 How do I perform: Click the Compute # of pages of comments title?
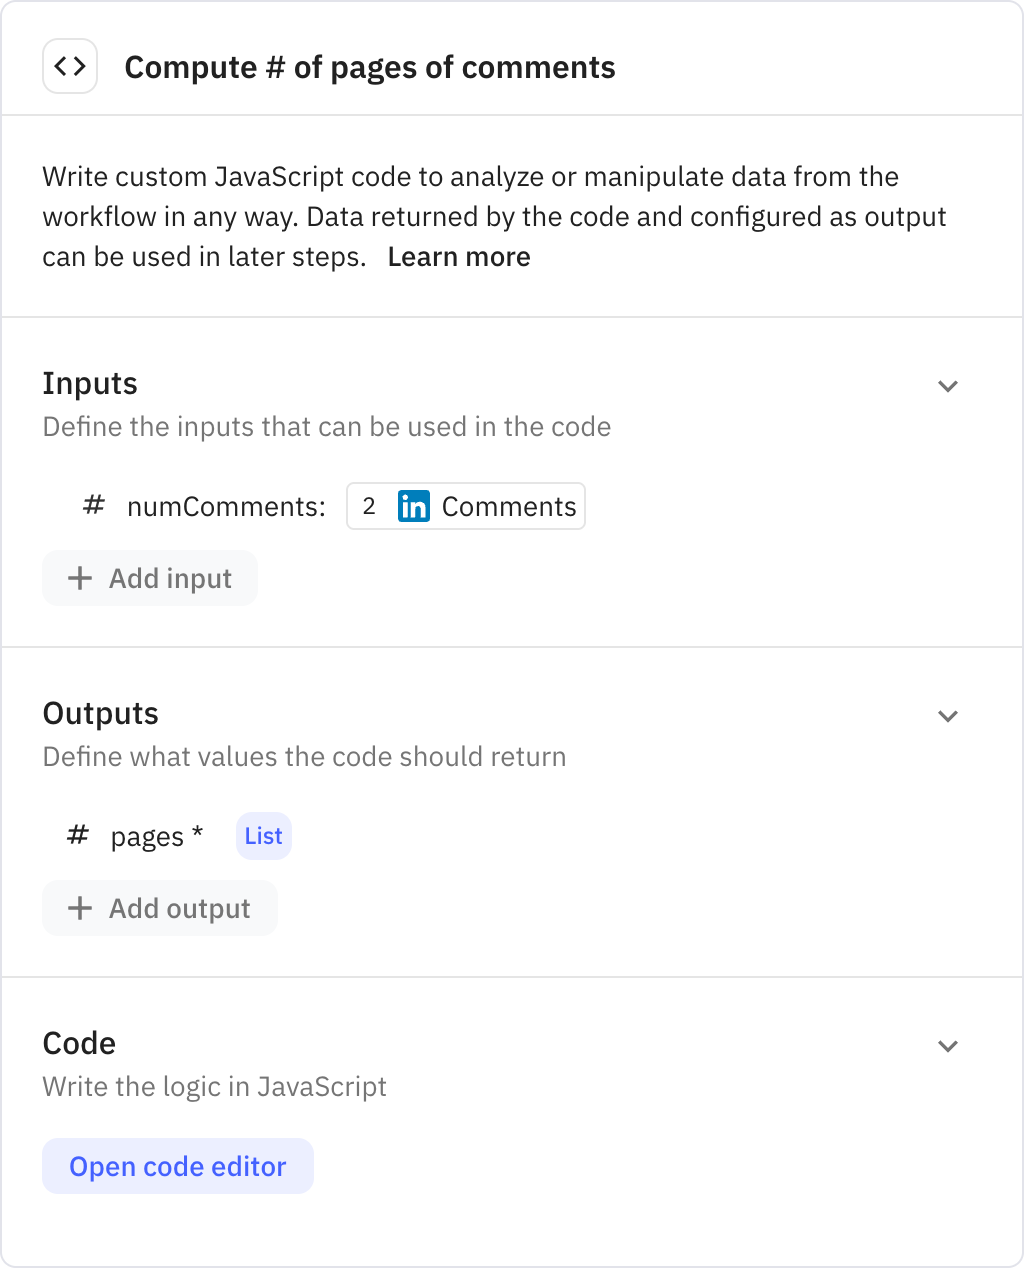point(370,67)
